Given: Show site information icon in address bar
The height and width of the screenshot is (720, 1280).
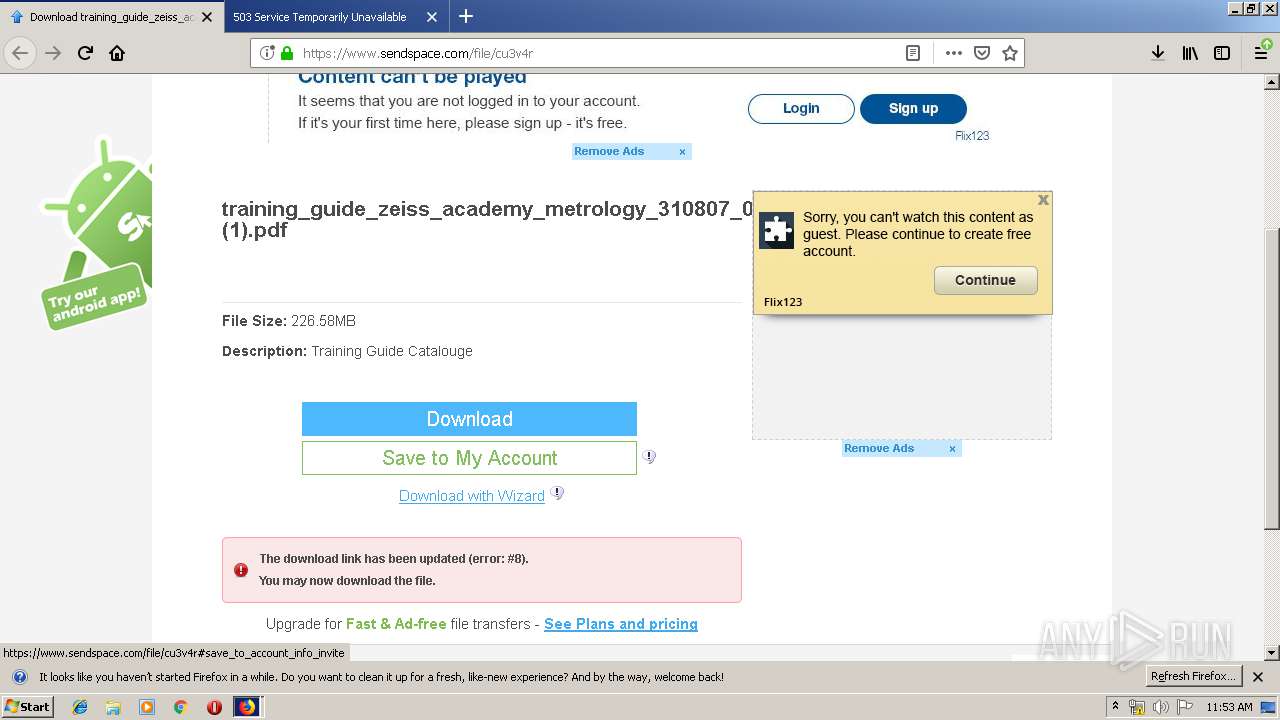Looking at the screenshot, I should point(267,53).
